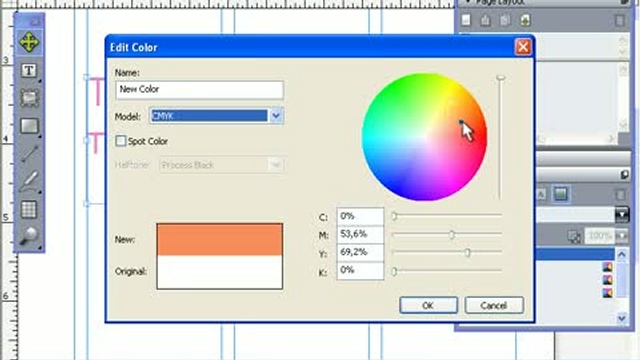Click the panel menu icon on Colors palette header
Image resolution: width=640 pixels, height=360 pixels.
(624, 175)
